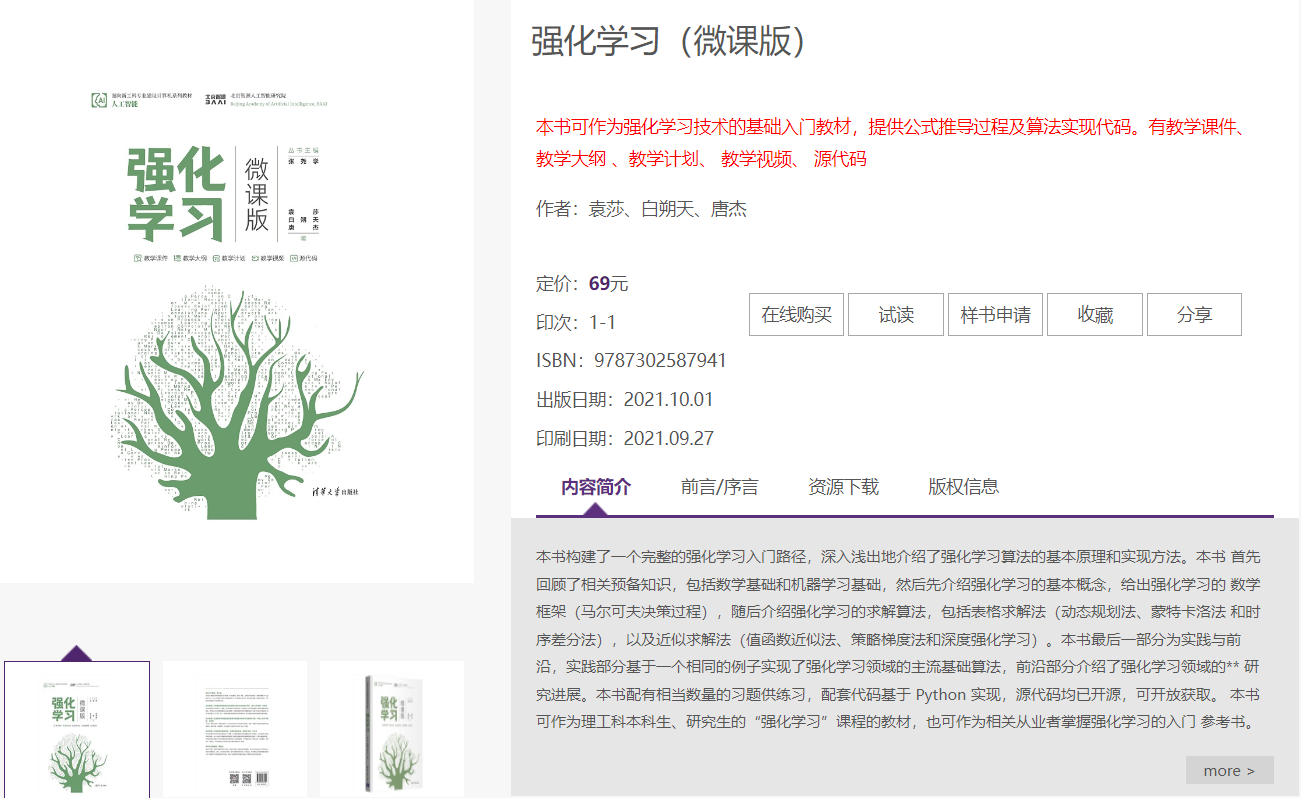Click the 印次 1-1 line
The width and height of the screenshot is (1301, 798).
(576, 322)
